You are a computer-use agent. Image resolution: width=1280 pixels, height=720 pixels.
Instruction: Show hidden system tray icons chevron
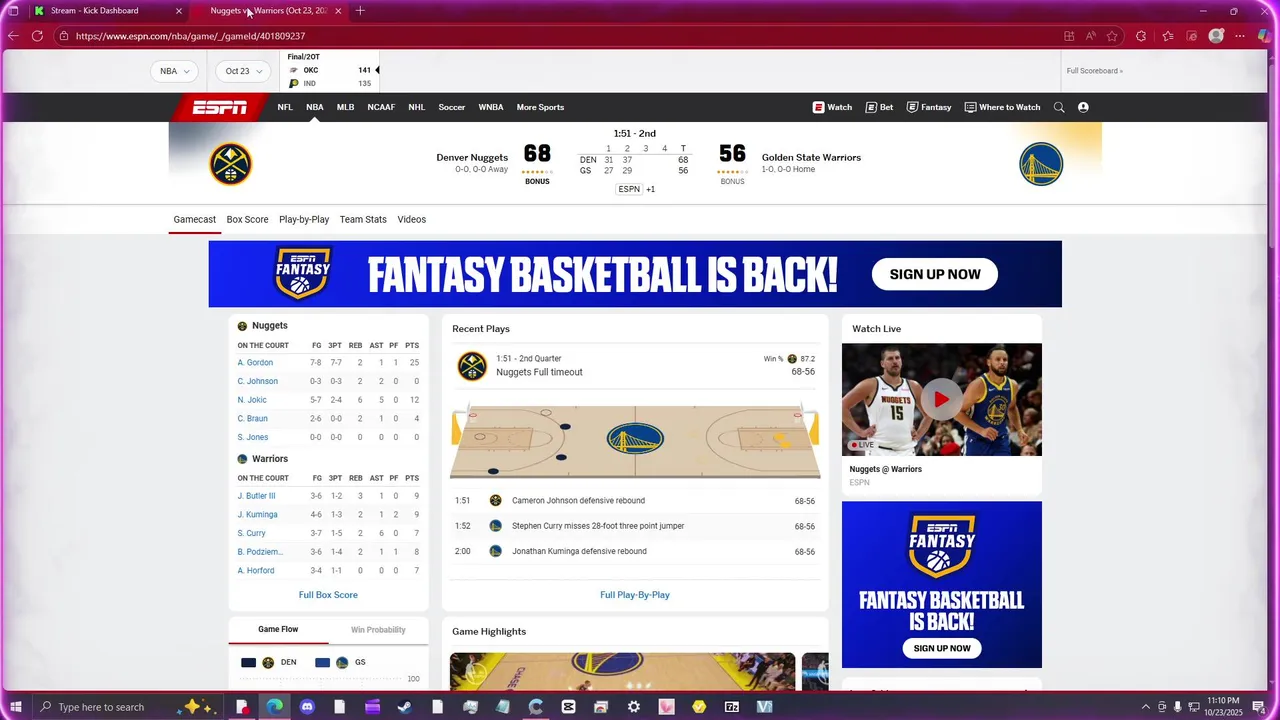pyautogui.click(x=1145, y=707)
